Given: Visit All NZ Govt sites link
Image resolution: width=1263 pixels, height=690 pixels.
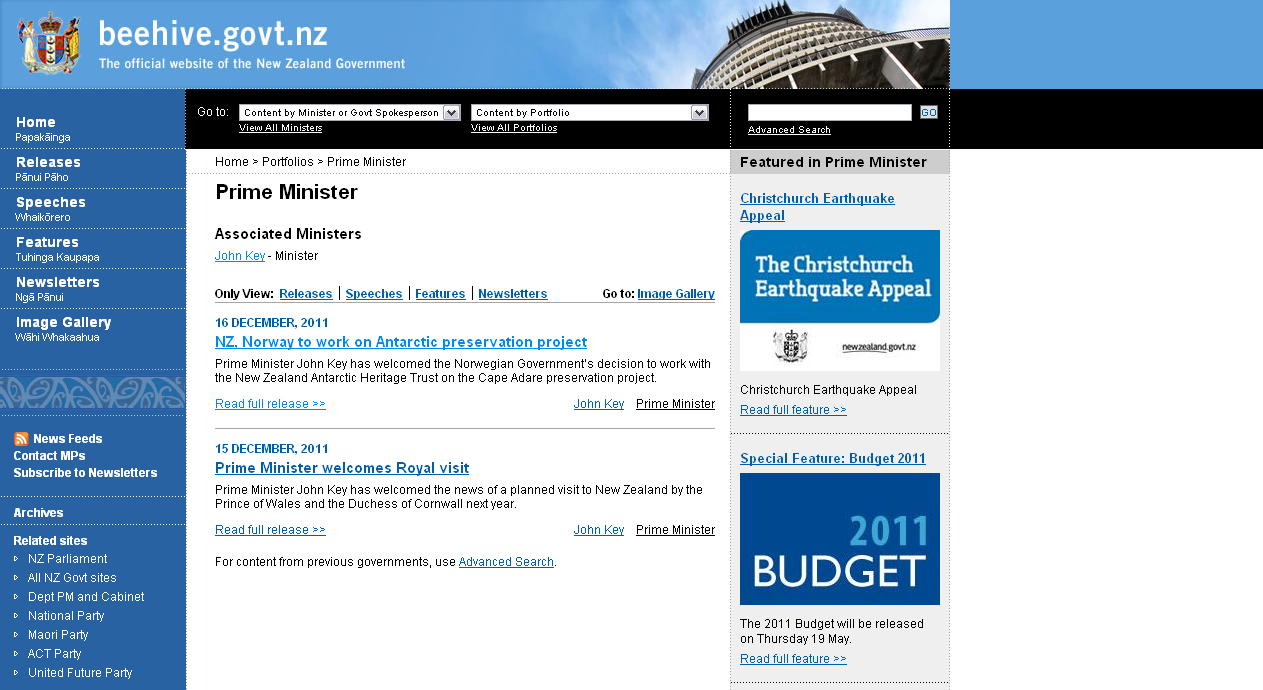Looking at the screenshot, I should [x=72, y=578].
